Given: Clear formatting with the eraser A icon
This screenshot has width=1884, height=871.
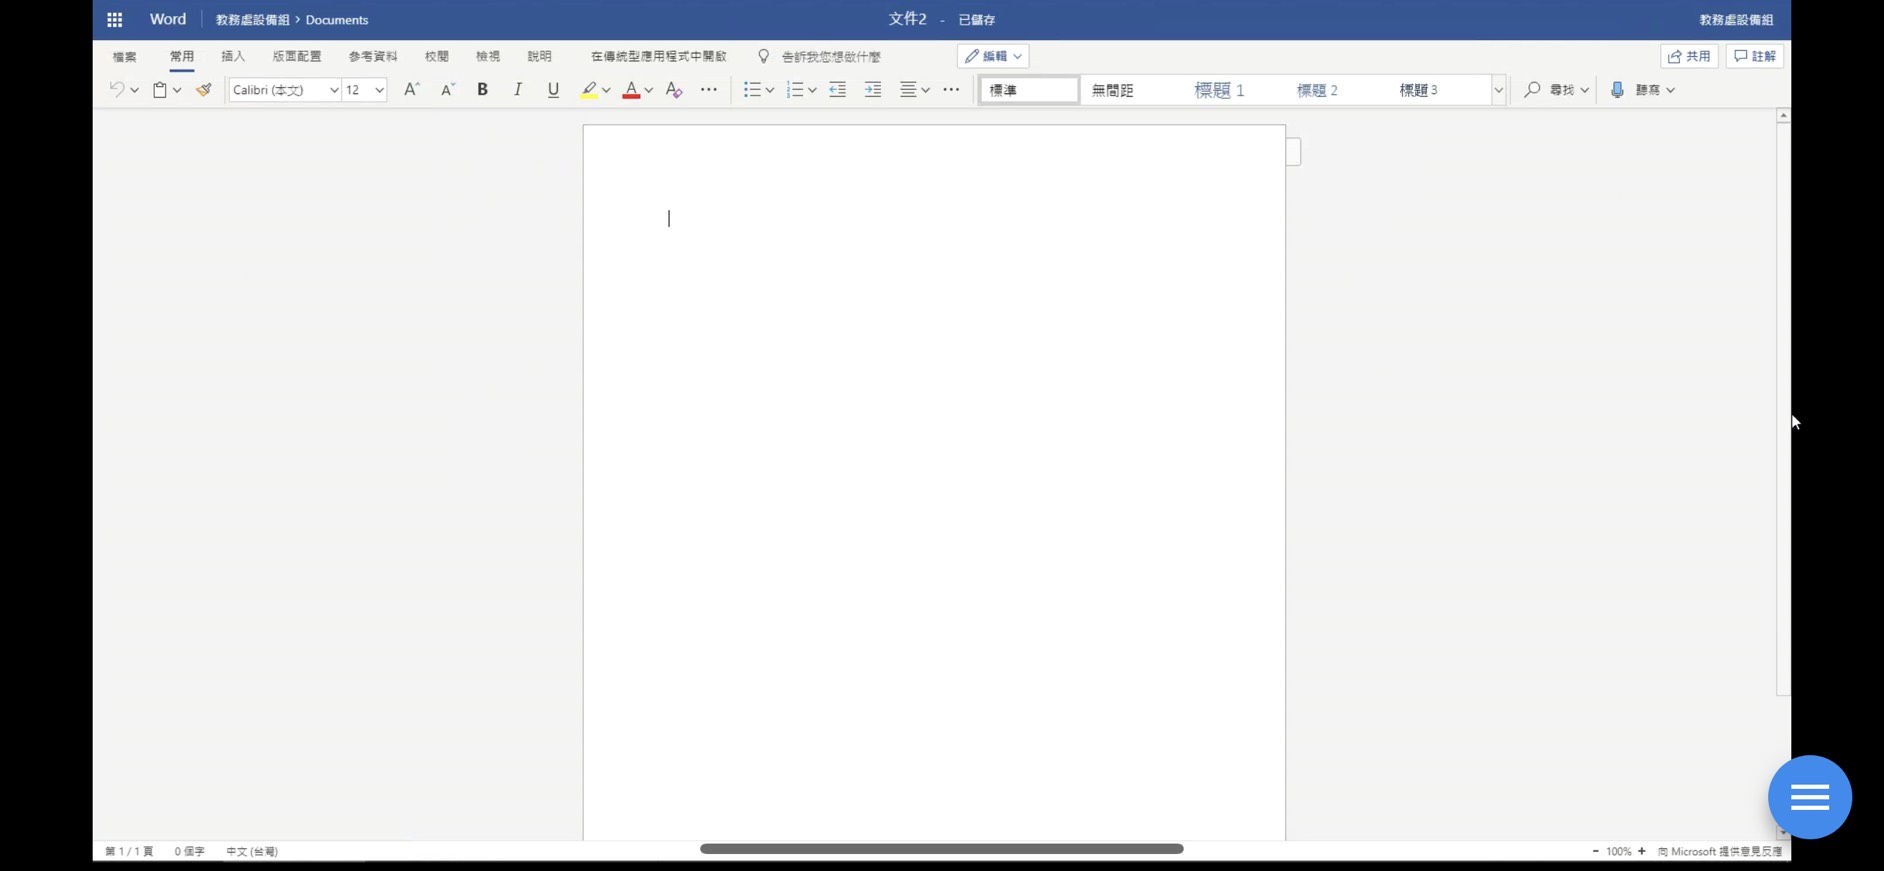Looking at the screenshot, I should tap(674, 90).
